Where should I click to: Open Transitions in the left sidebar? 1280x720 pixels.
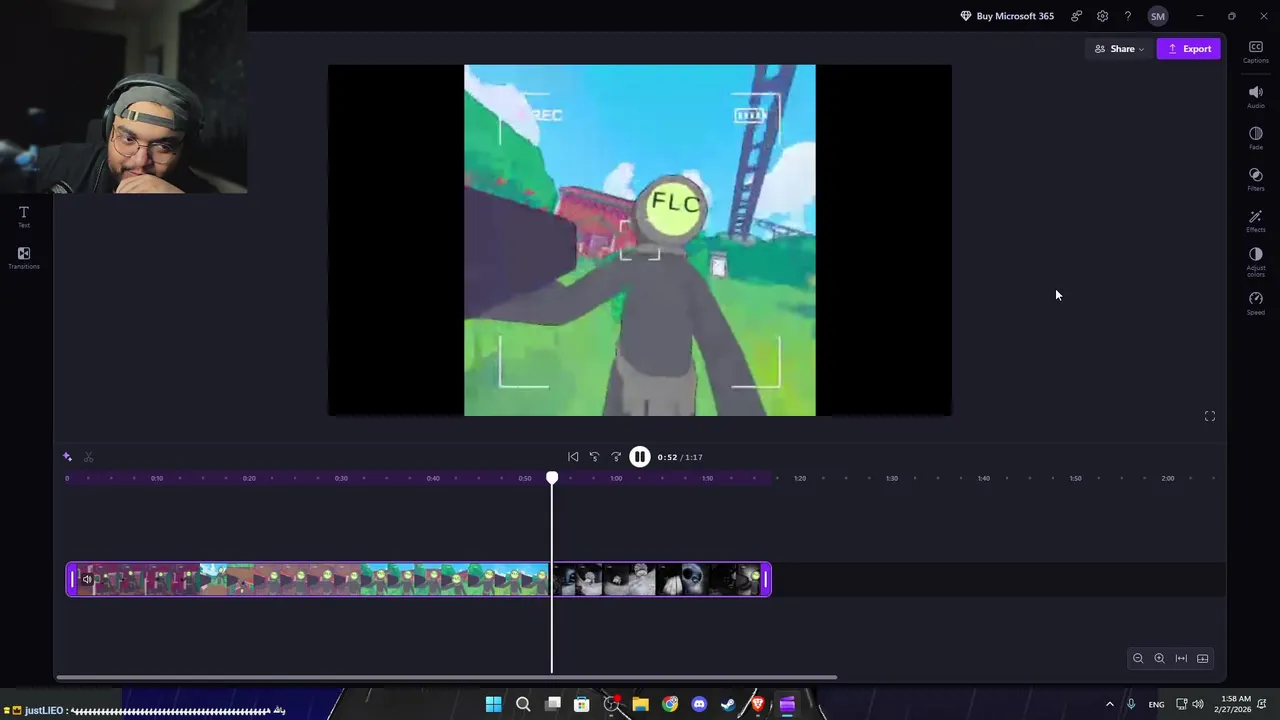click(24, 258)
